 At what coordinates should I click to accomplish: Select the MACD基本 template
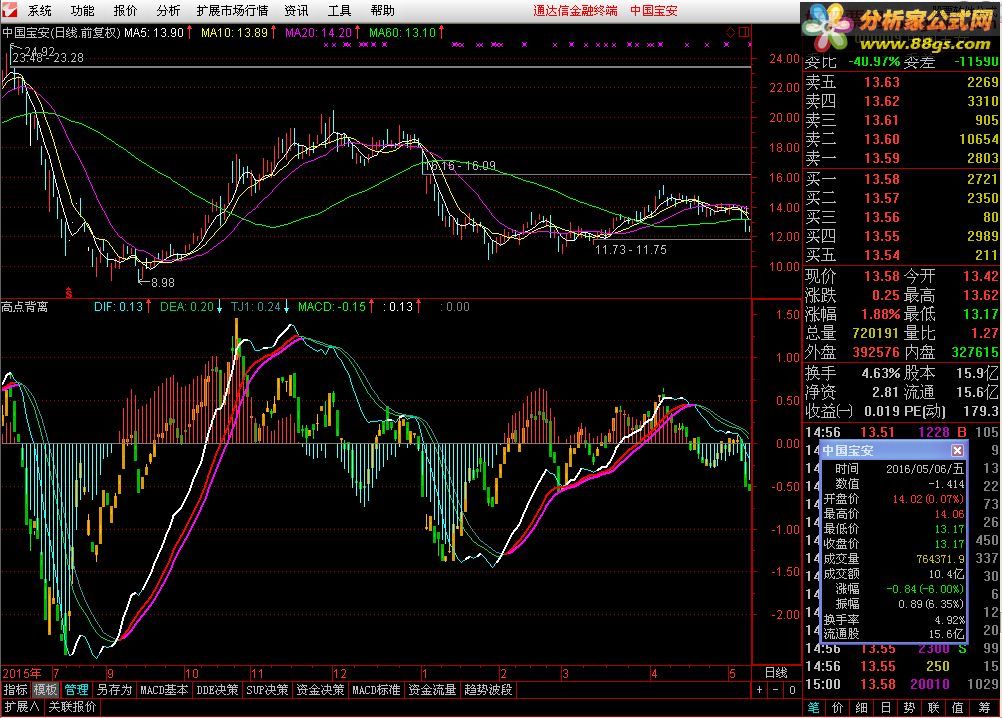164,690
